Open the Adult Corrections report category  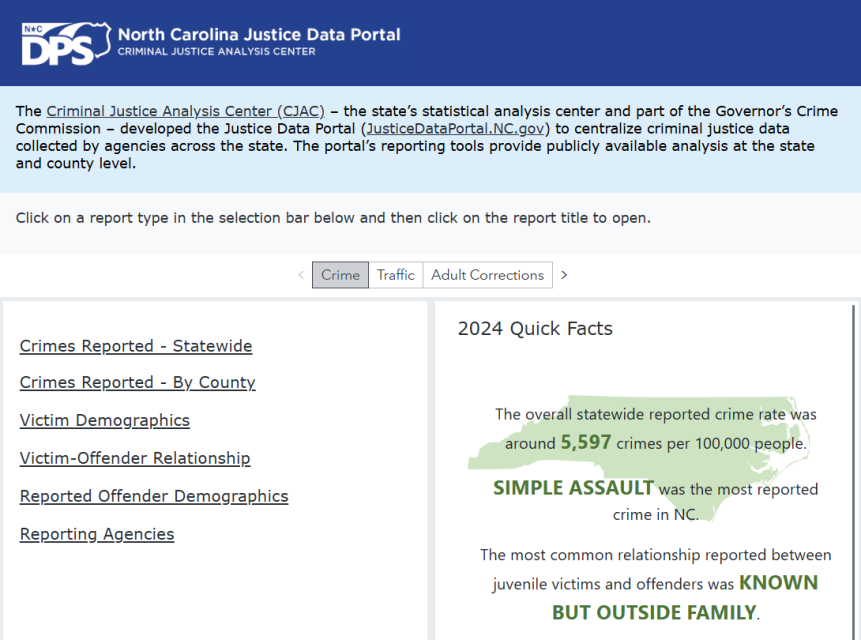(x=487, y=274)
